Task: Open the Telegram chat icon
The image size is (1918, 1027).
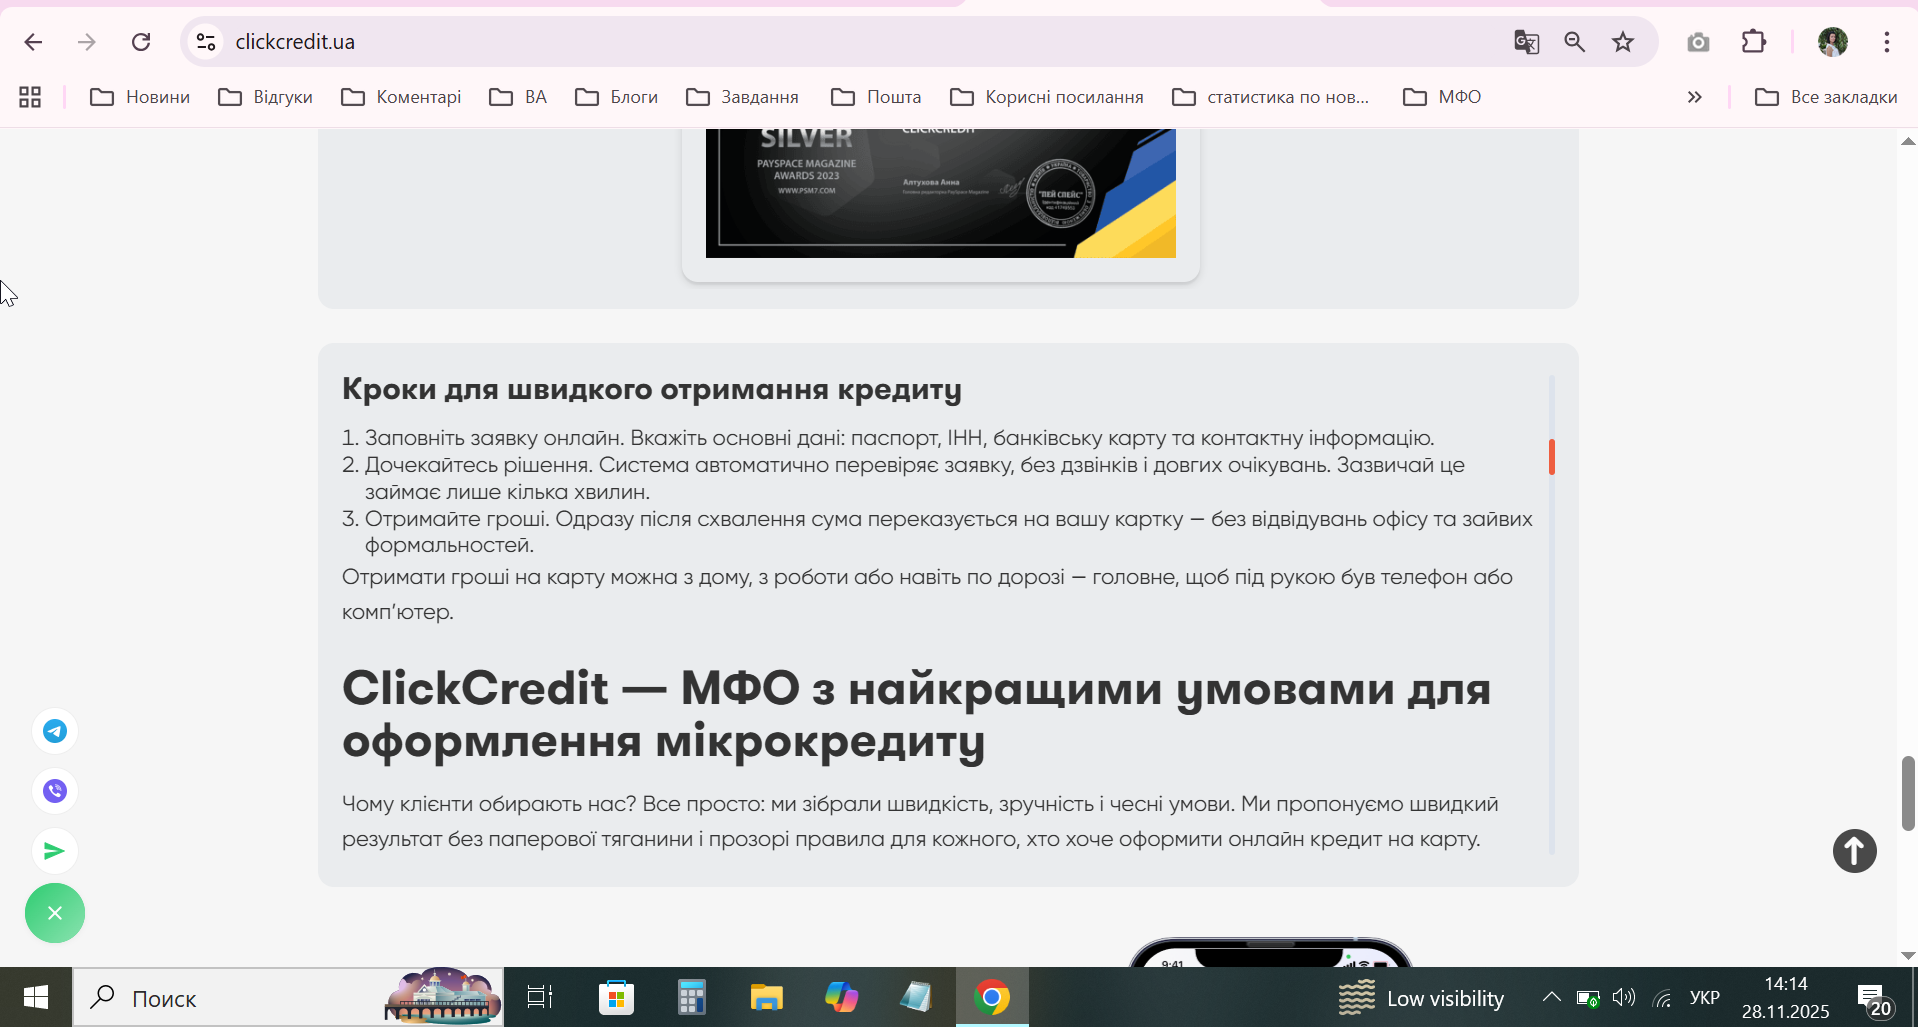Action: click(x=55, y=731)
